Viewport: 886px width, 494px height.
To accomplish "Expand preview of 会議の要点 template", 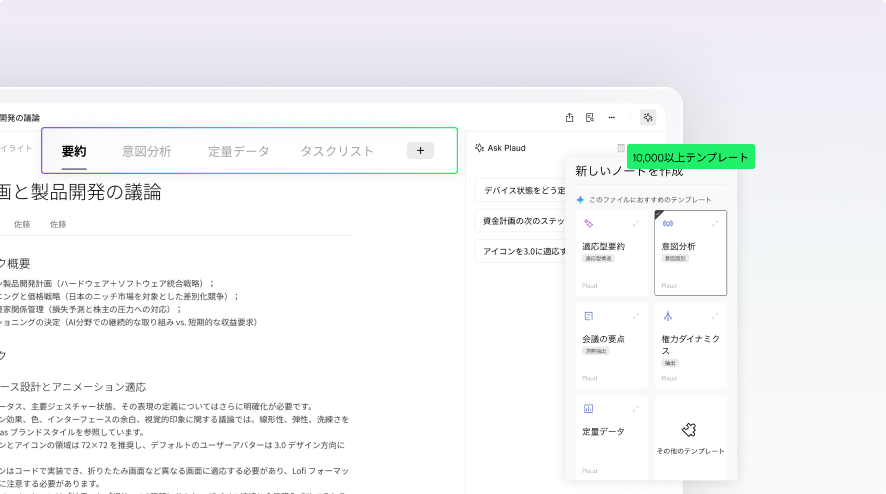I will click(635, 316).
